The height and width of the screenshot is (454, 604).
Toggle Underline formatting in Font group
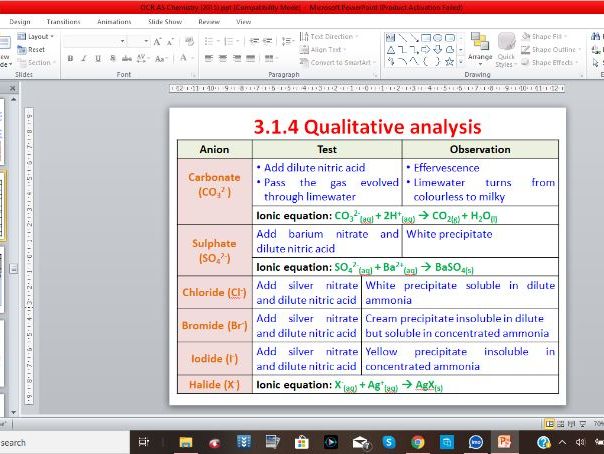pyautogui.click(x=97, y=59)
